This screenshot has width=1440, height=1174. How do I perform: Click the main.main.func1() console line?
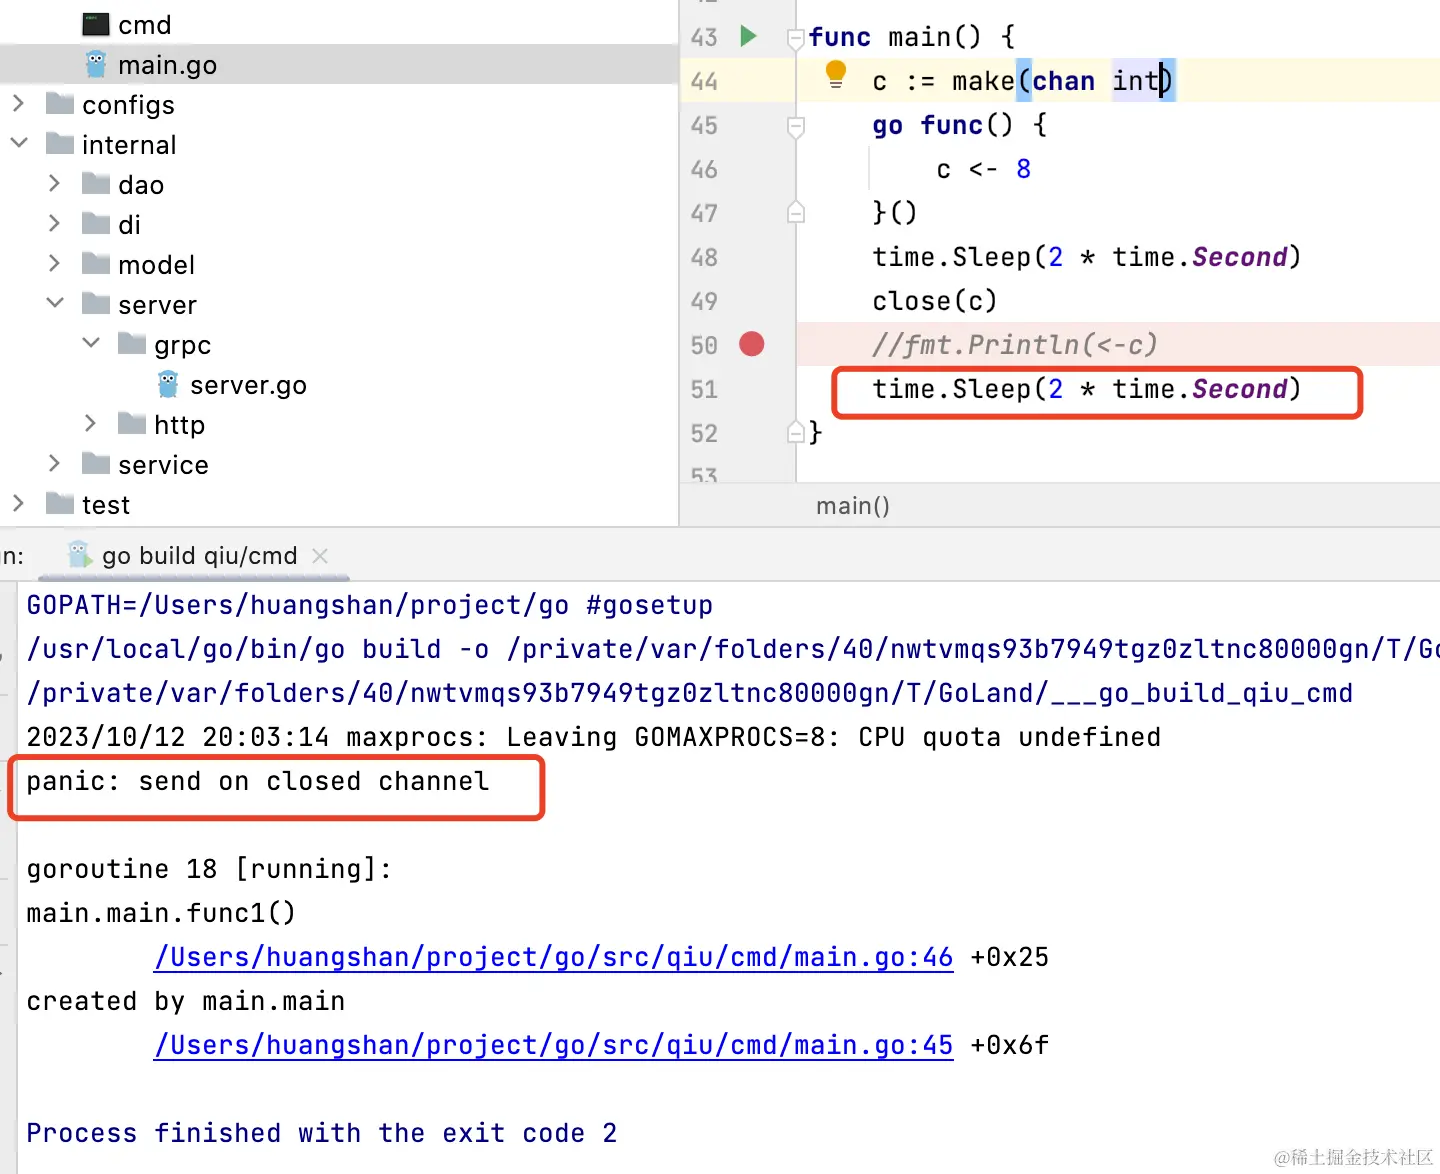click(161, 913)
